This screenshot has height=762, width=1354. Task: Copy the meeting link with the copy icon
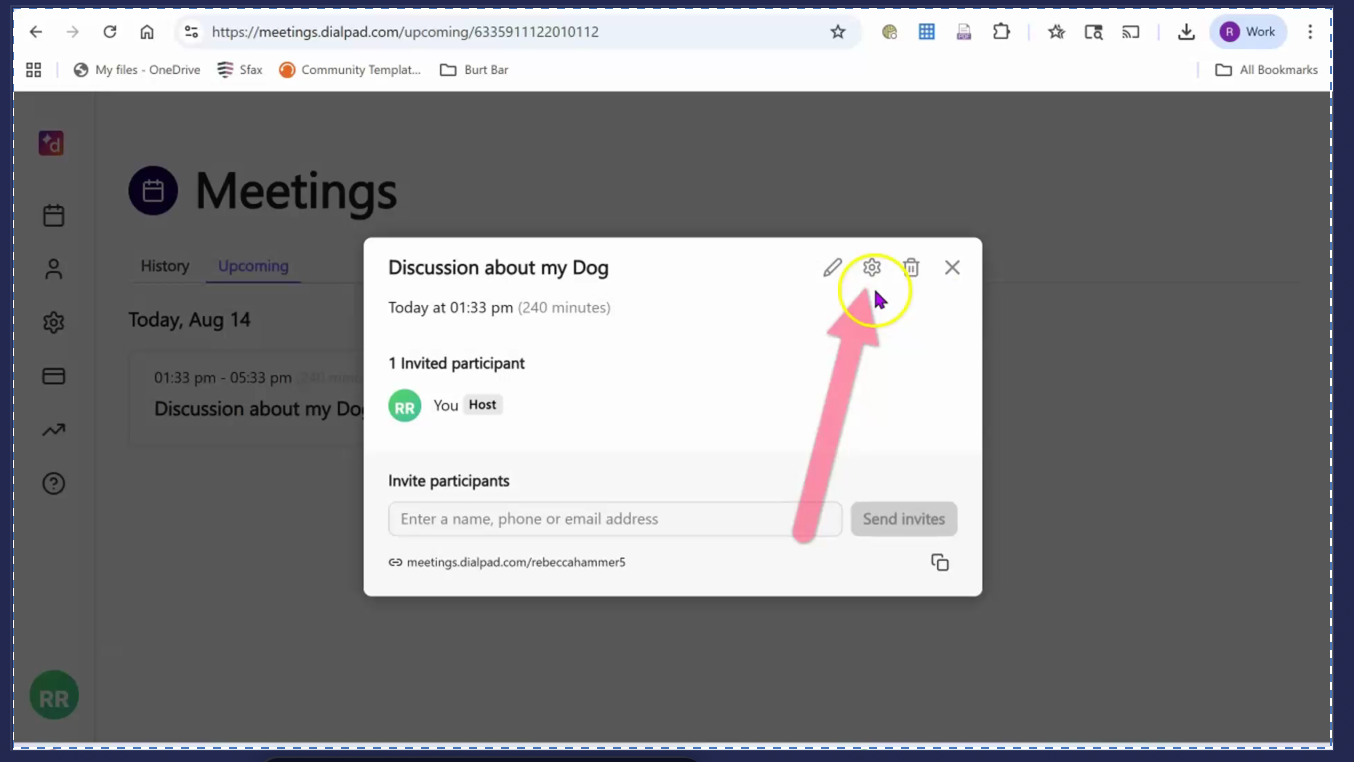pos(940,562)
